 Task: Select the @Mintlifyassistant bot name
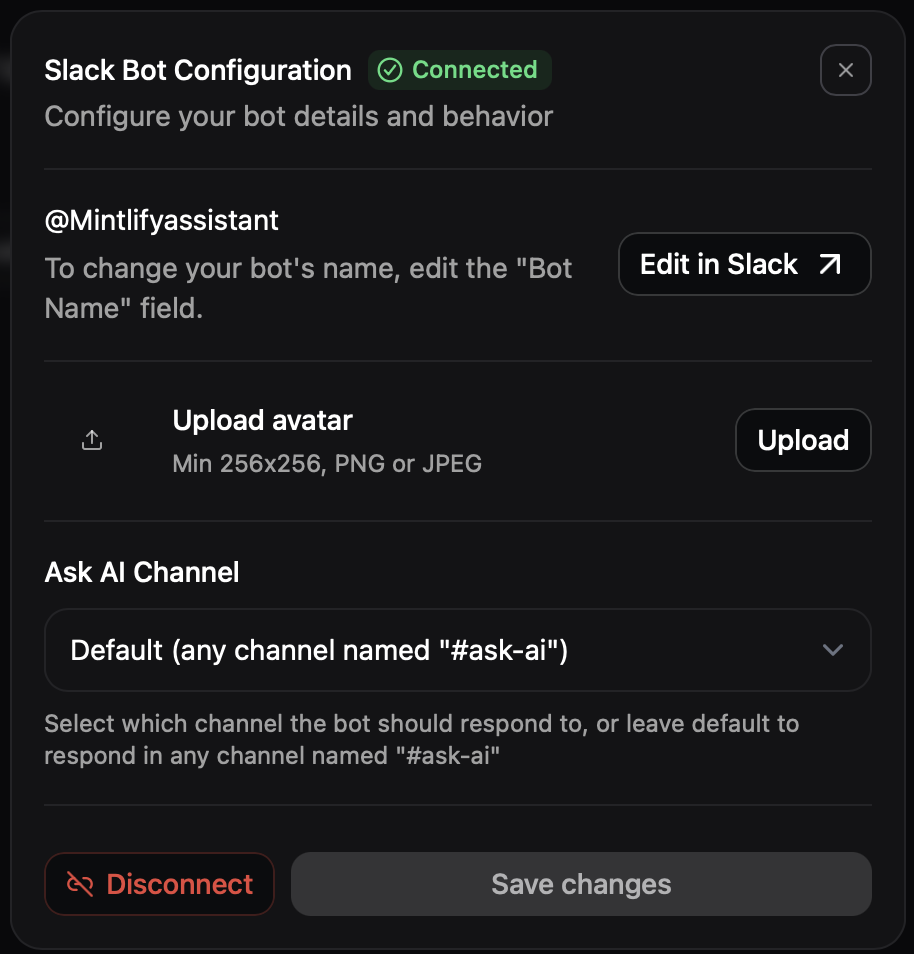tap(161, 220)
